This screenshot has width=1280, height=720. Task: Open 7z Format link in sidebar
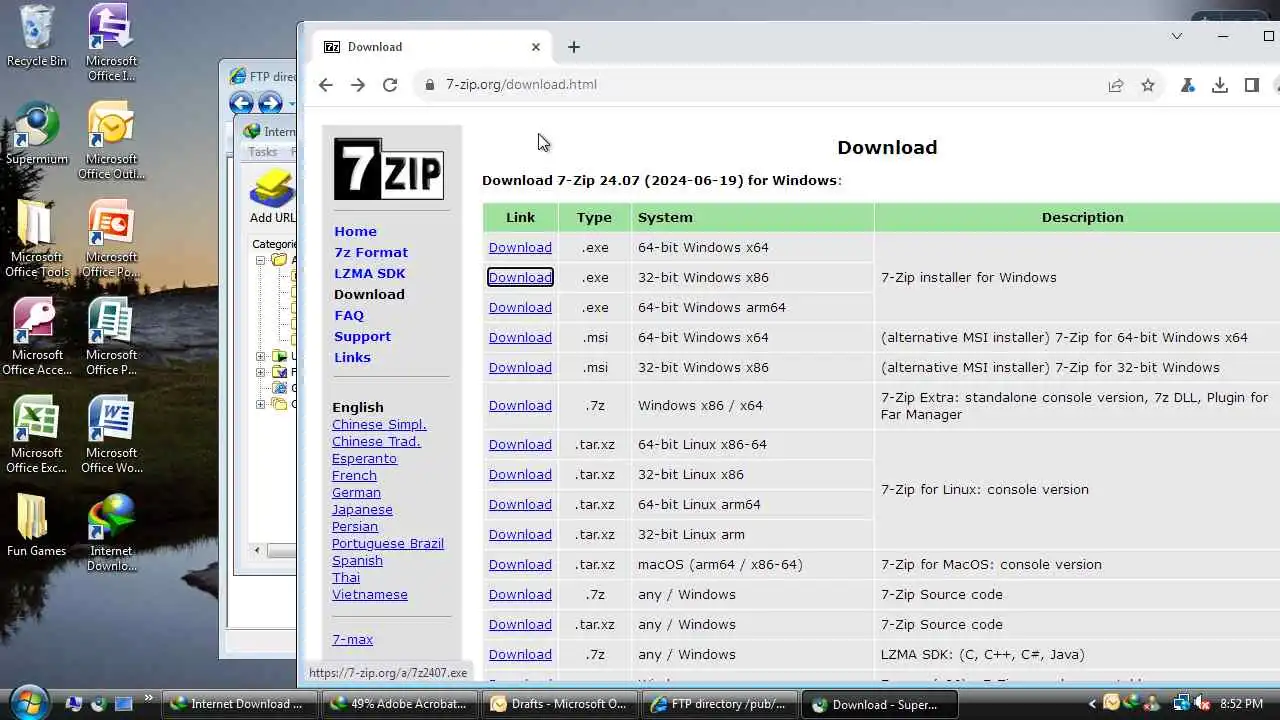point(371,252)
